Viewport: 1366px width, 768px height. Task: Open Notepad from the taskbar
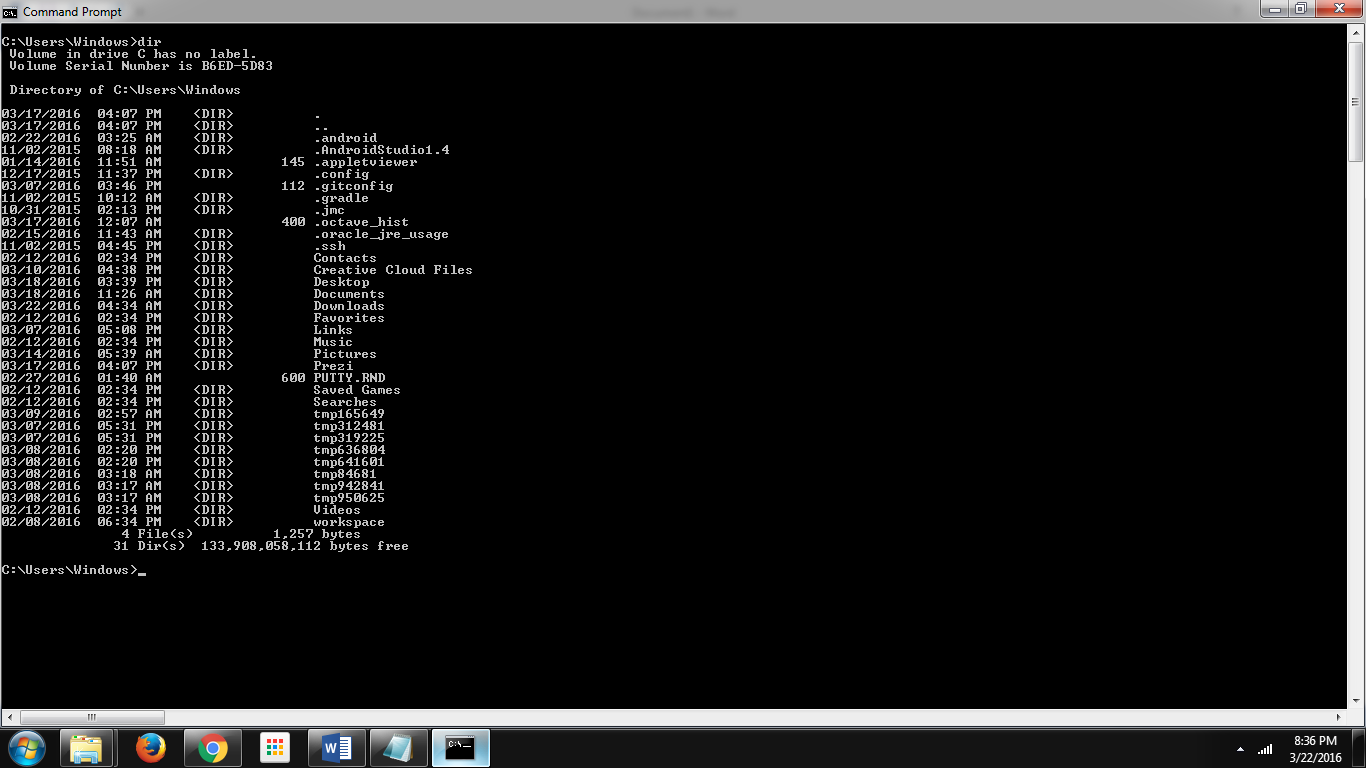398,747
